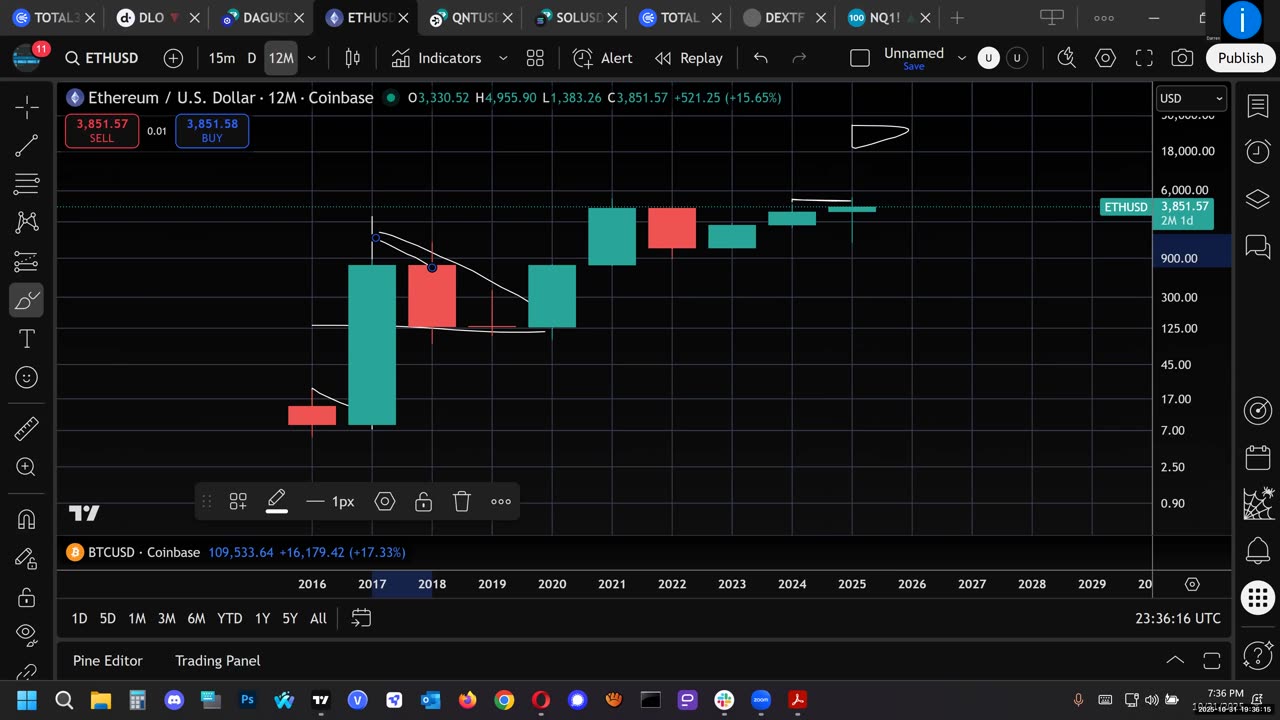Open the Indicators dialog
The image size is (1280, 720).
(437, 58)
